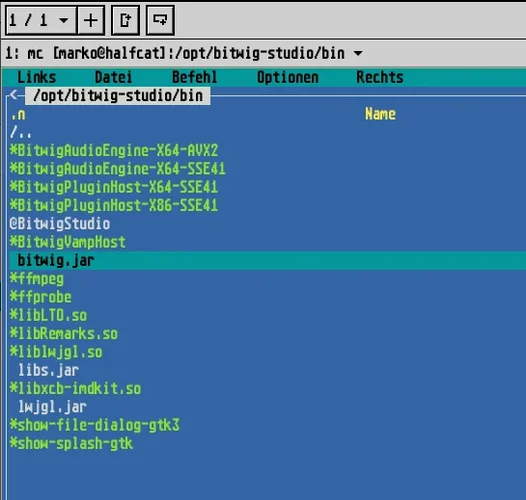Select the ffmpeg executable

(x=37, y=279)
